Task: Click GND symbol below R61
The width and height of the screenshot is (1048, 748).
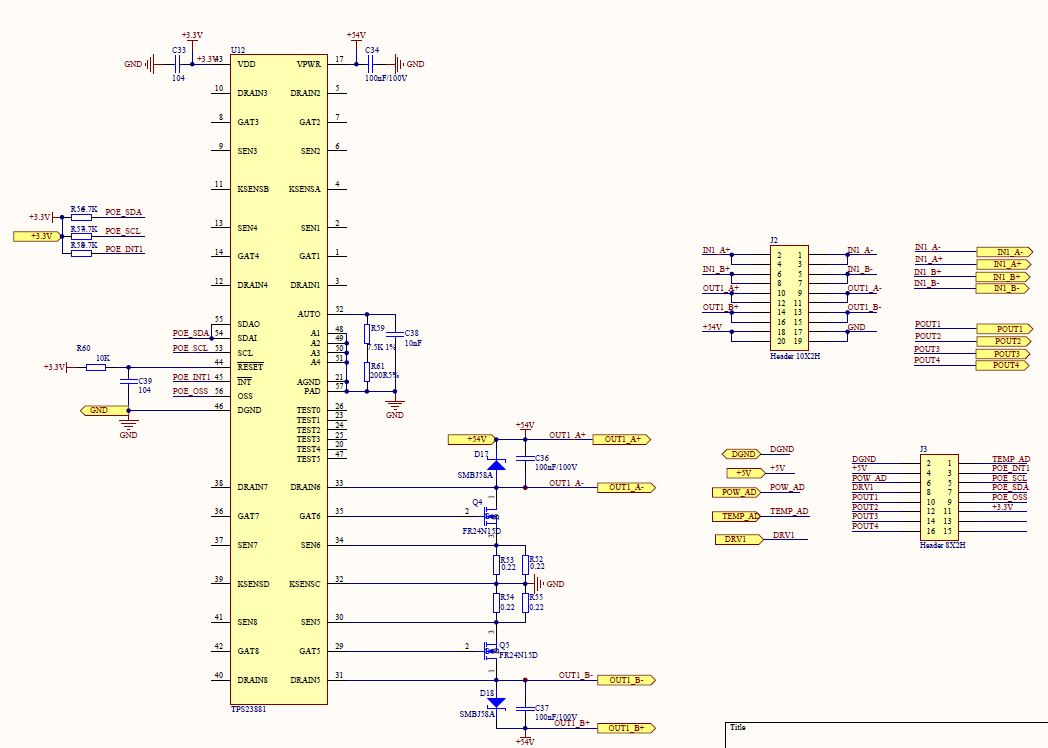Action: pos(395,404)
